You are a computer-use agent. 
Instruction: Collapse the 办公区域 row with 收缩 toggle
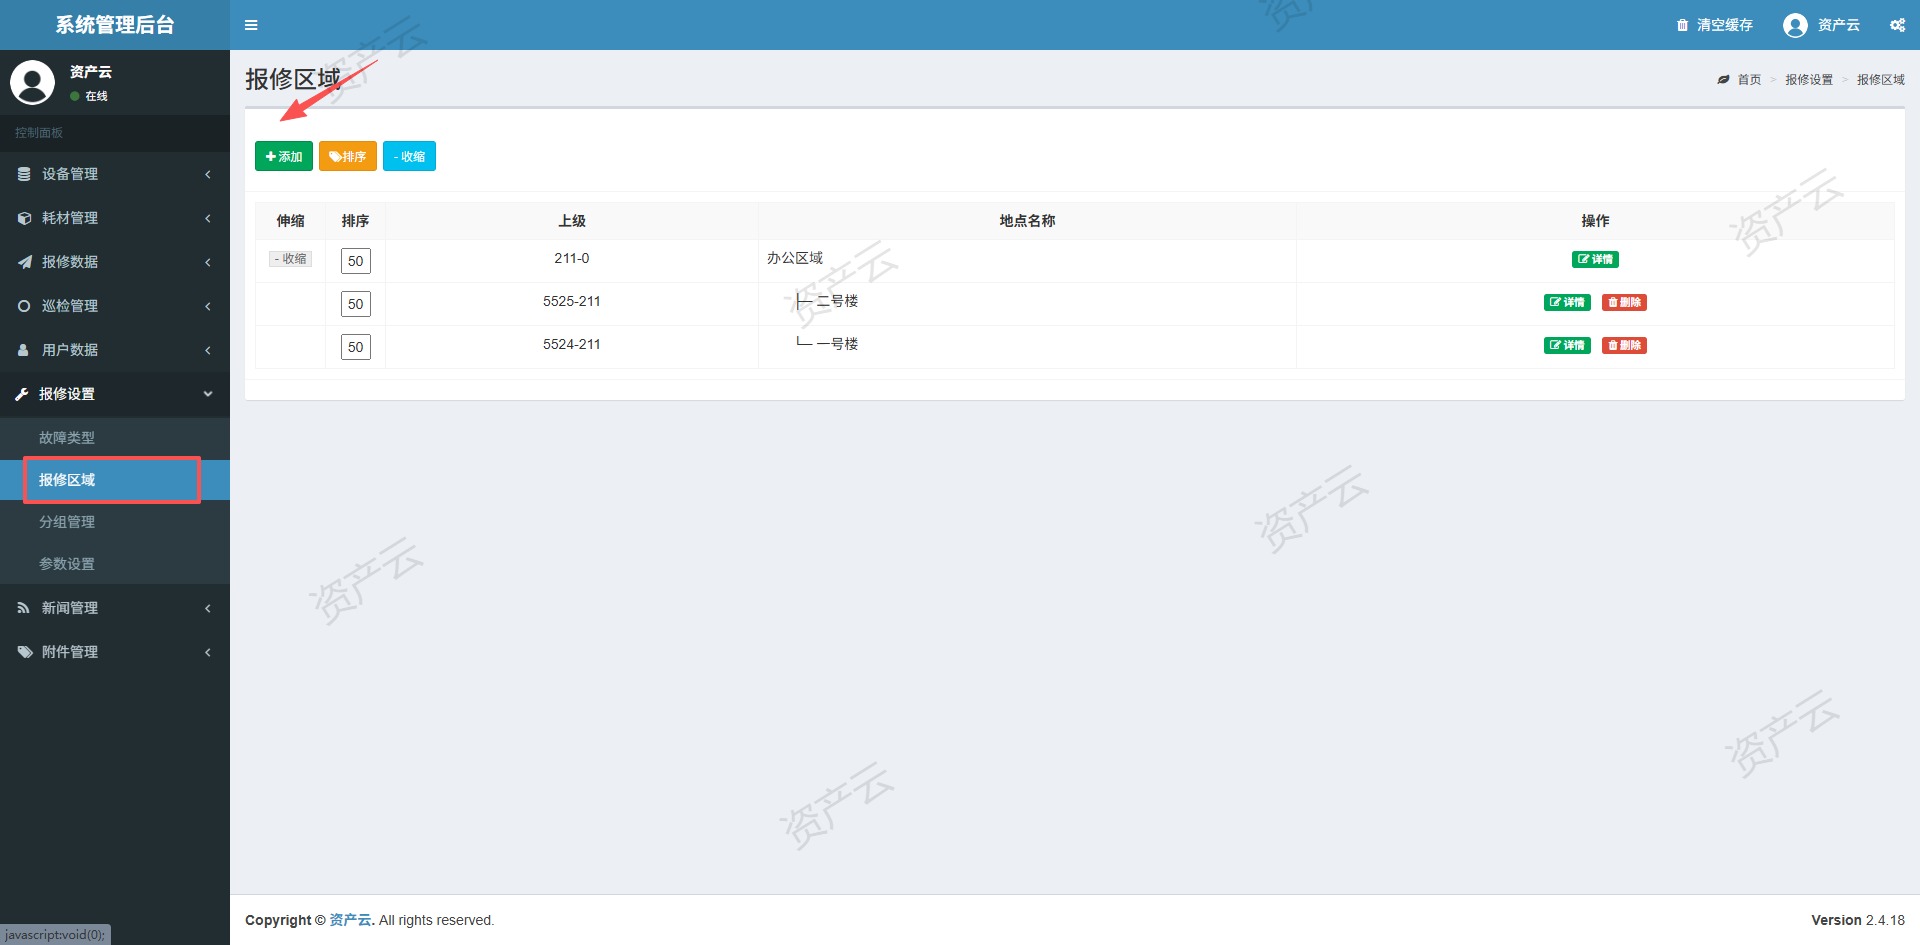coord(291,259)
